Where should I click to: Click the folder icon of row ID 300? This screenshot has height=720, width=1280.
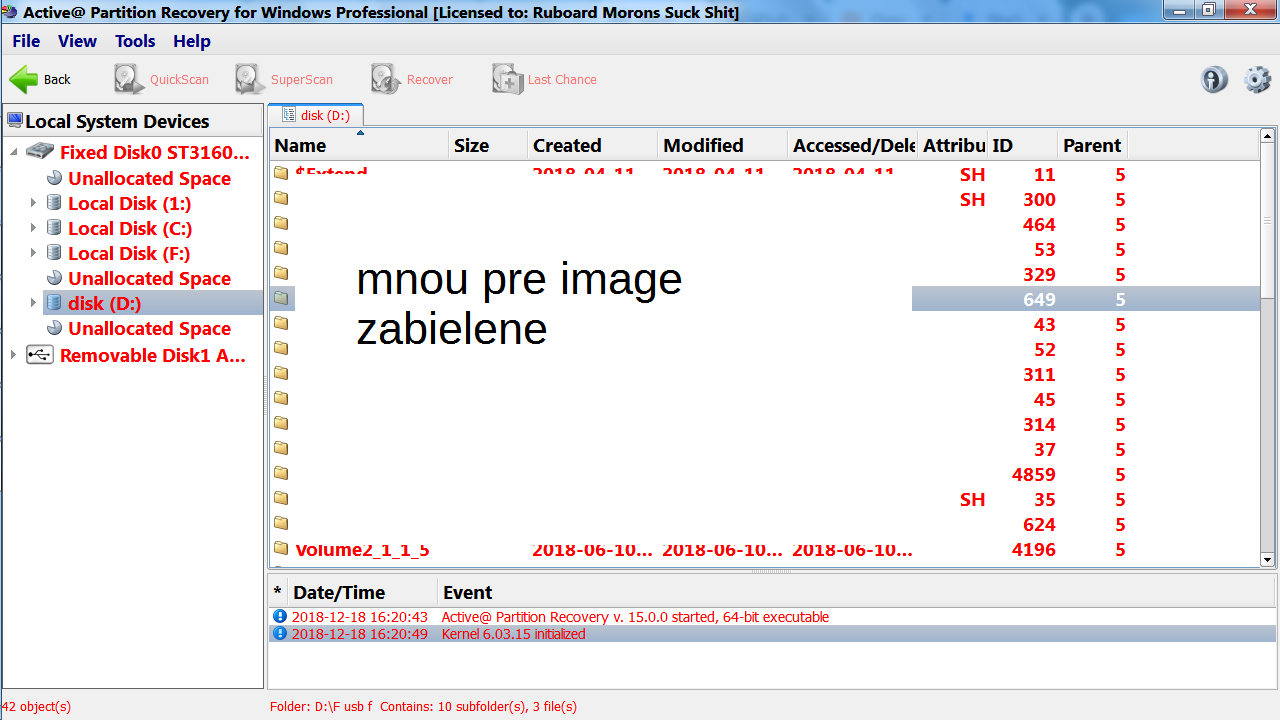[x=281, y=198]
